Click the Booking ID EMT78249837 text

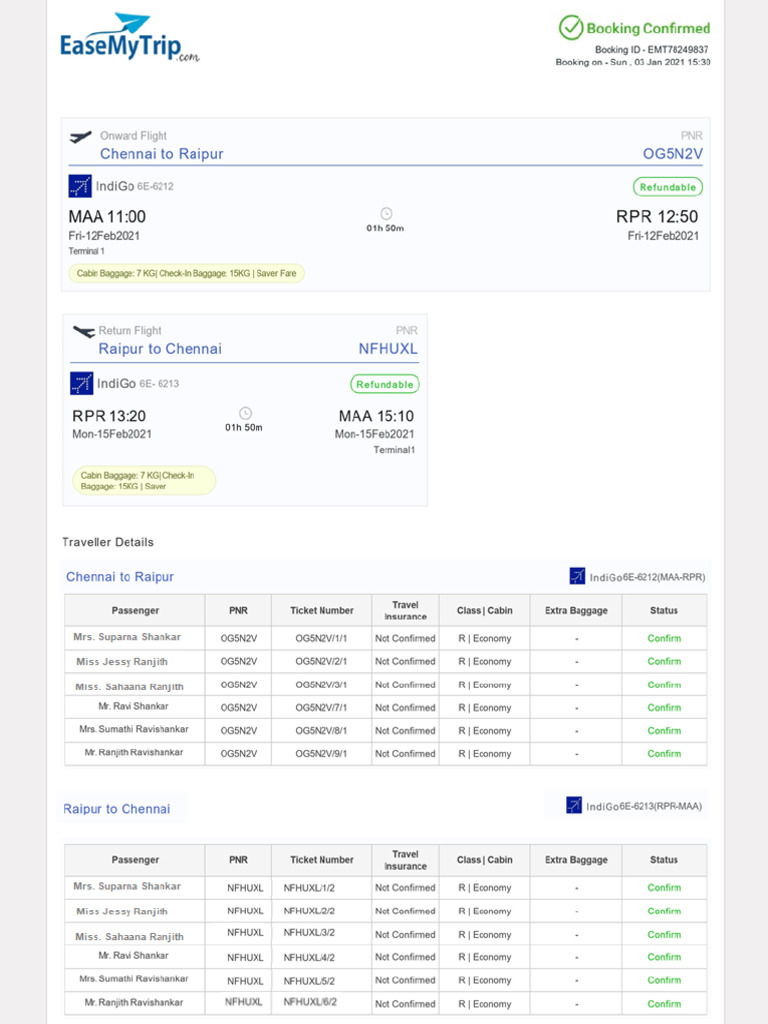coord(651,50)
